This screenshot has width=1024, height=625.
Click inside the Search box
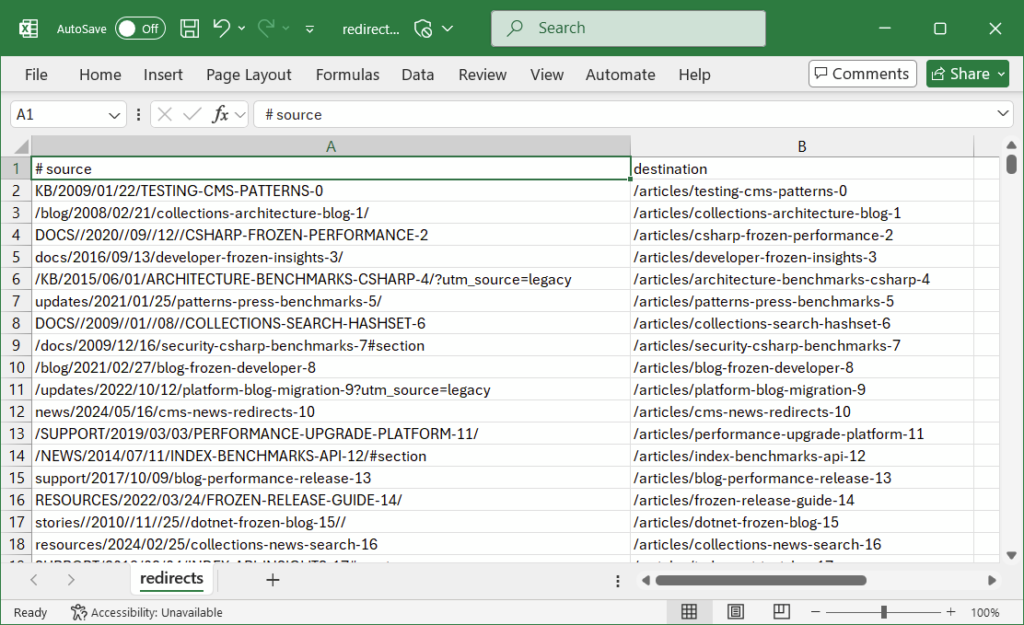pyautogui.click(x=627, y=28)
